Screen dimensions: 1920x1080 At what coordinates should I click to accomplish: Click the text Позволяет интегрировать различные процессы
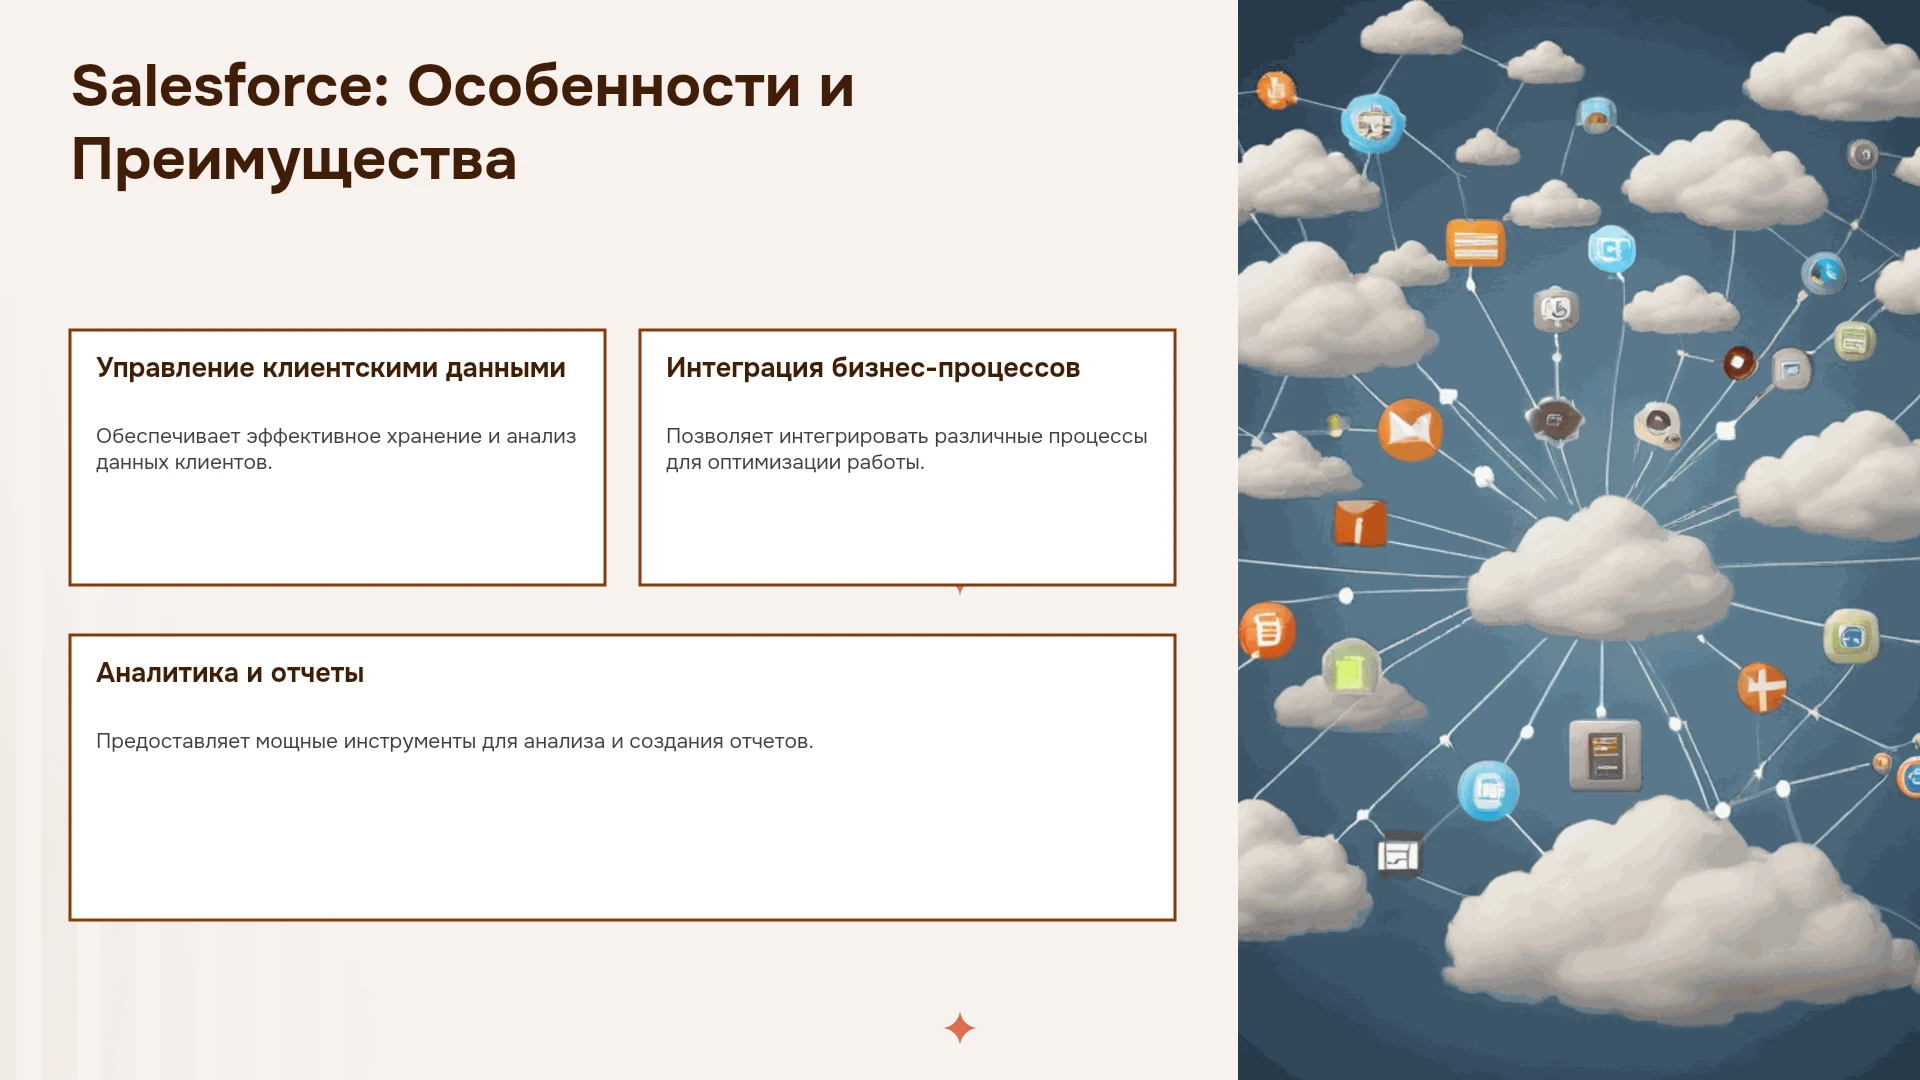[907, 436]
